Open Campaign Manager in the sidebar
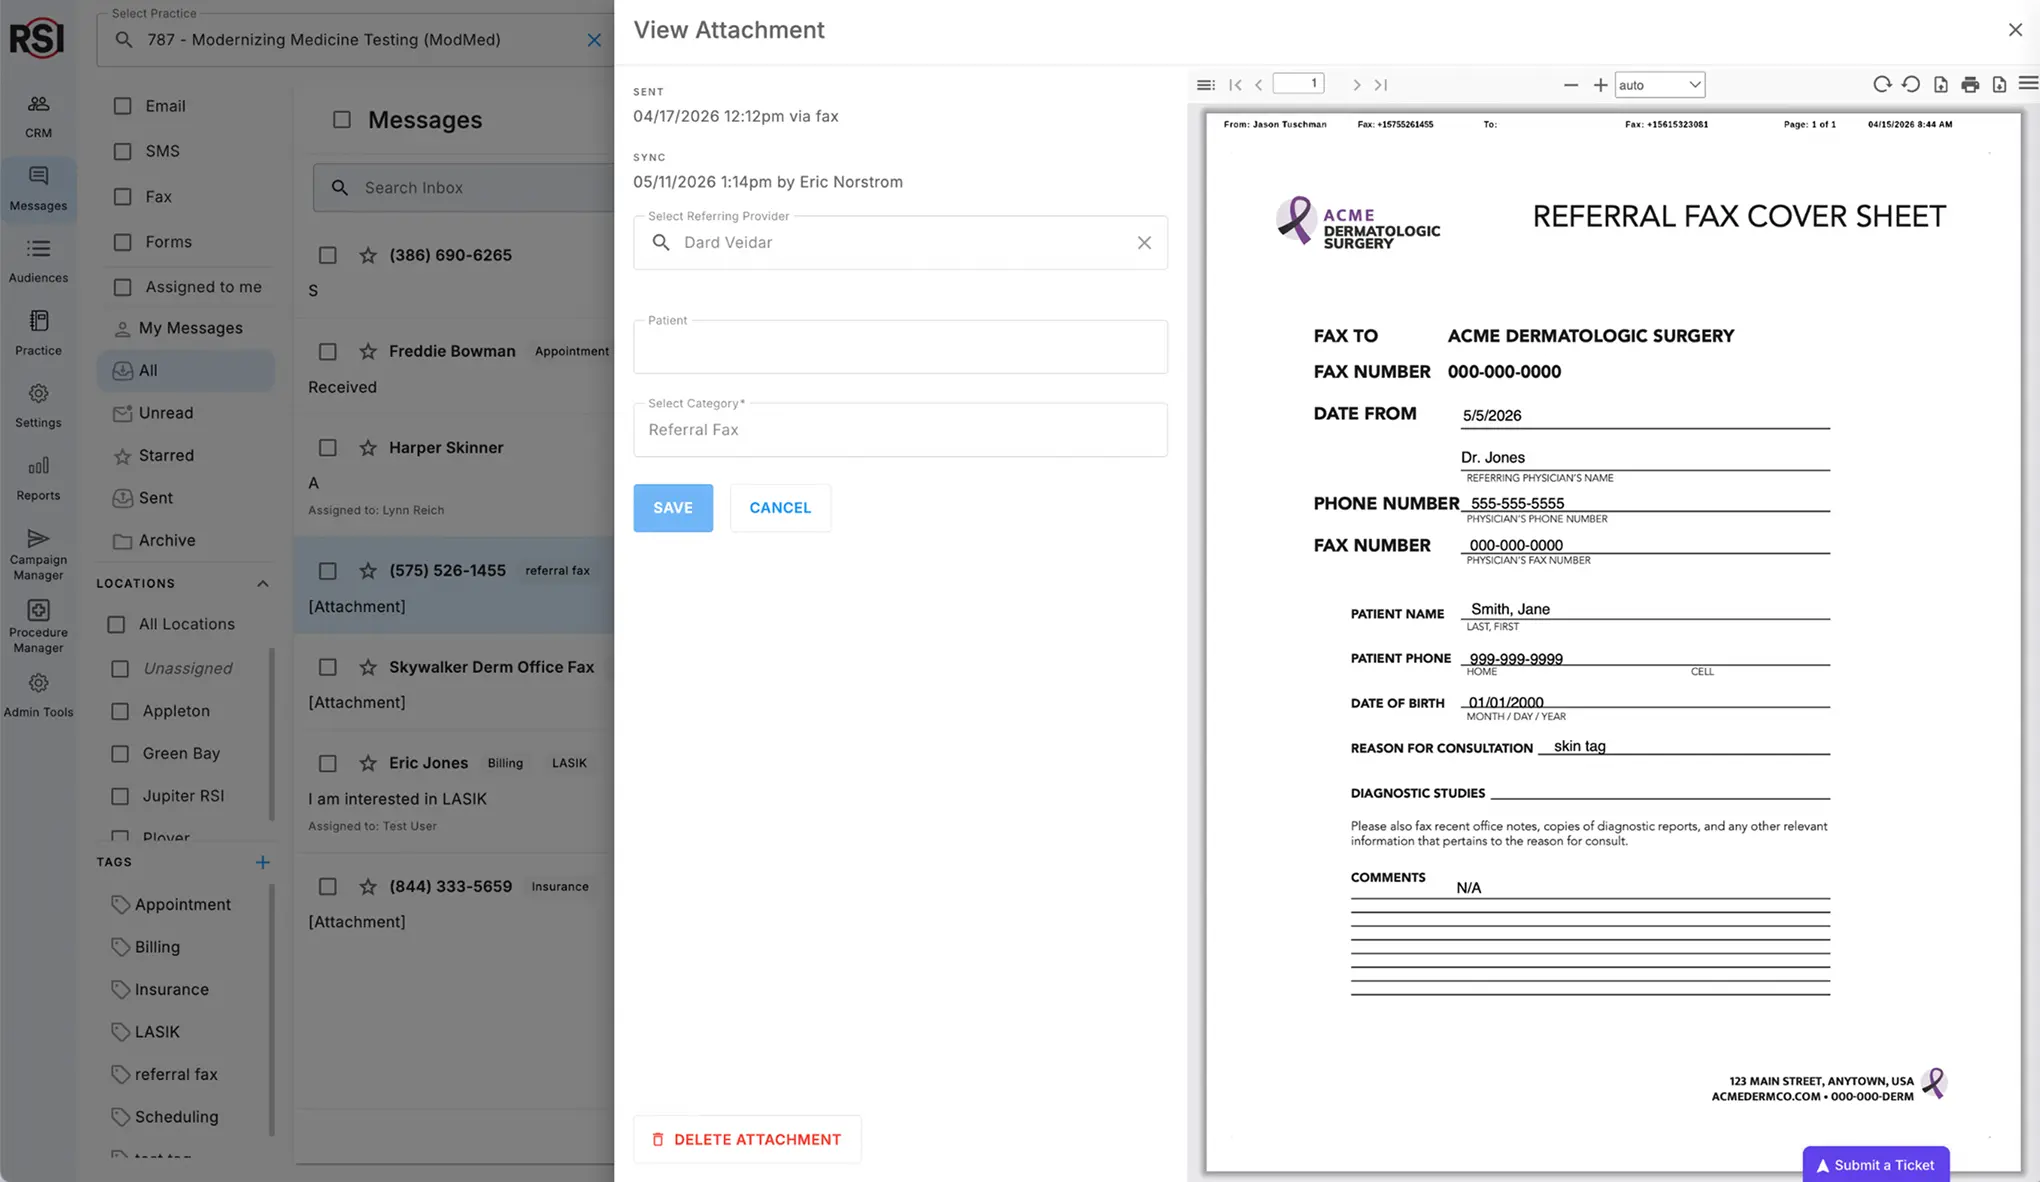2040x1182 pixels. (x=38, y=554)
